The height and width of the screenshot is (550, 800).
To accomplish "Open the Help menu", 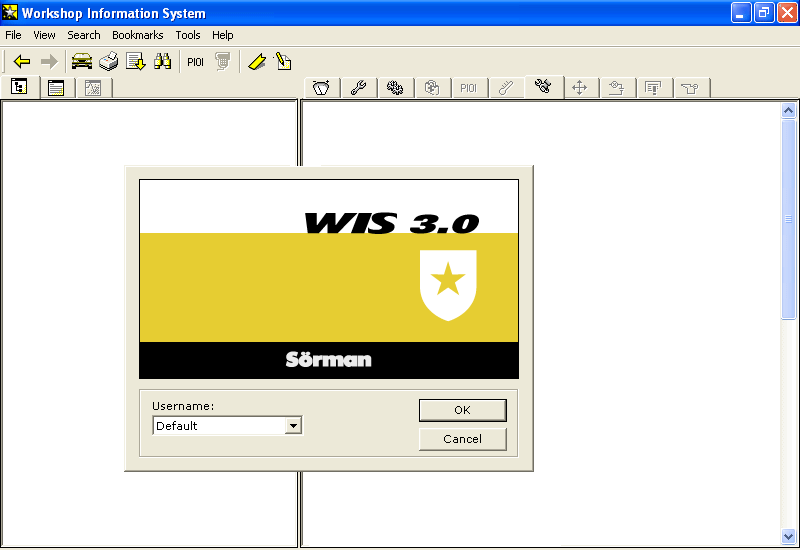I will pyautogui.click(x=222, y=35).
